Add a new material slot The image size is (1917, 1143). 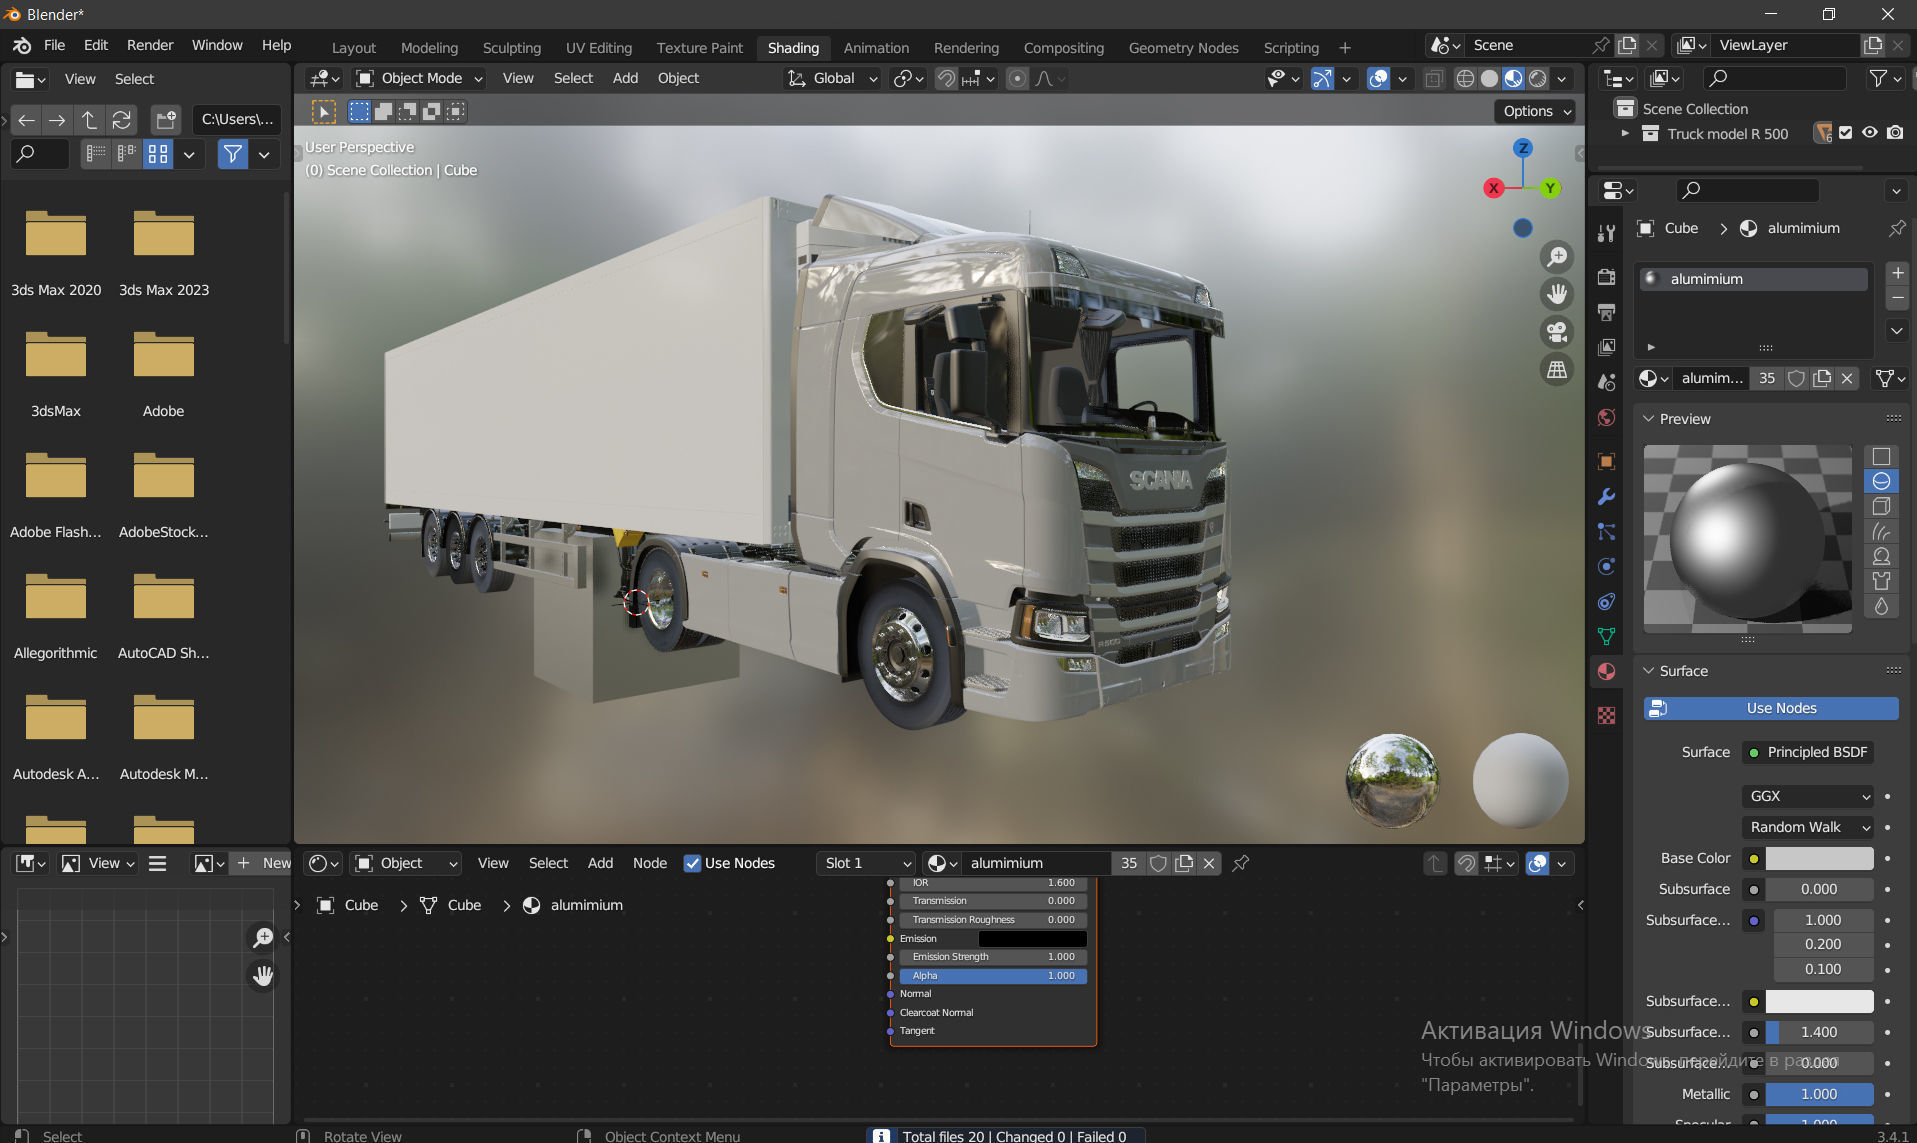(1897, 273)
